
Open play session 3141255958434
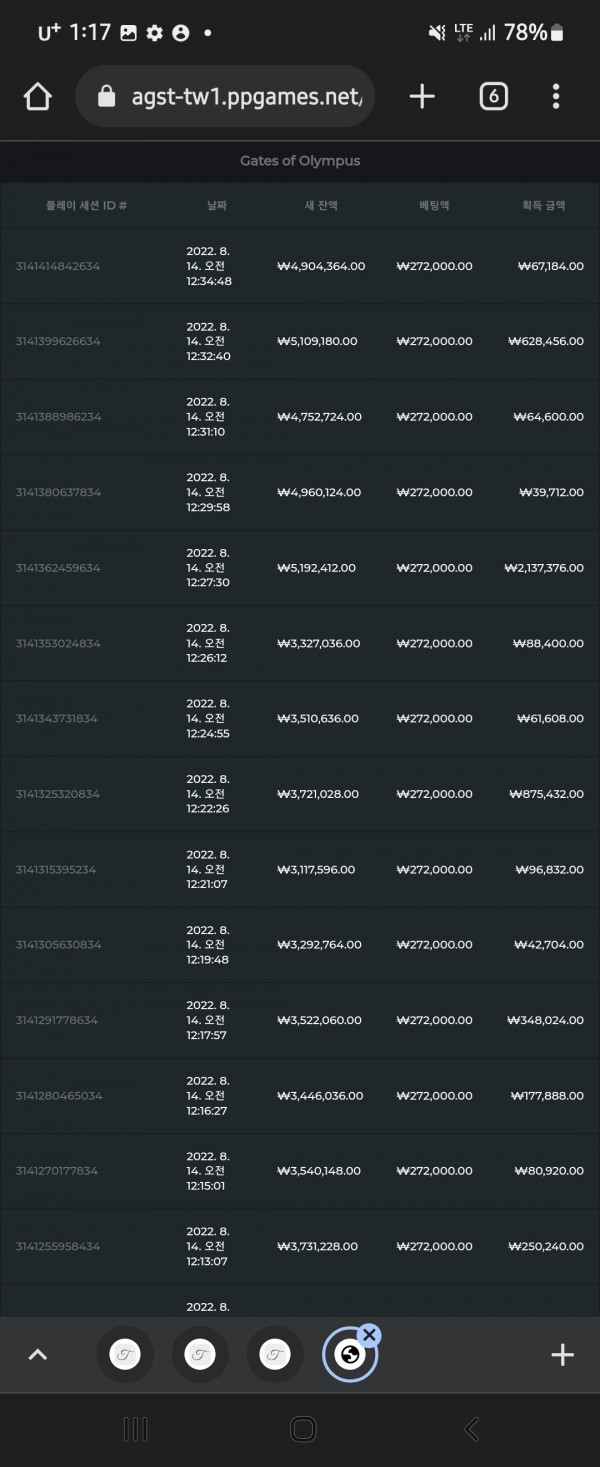point(58,1246)
